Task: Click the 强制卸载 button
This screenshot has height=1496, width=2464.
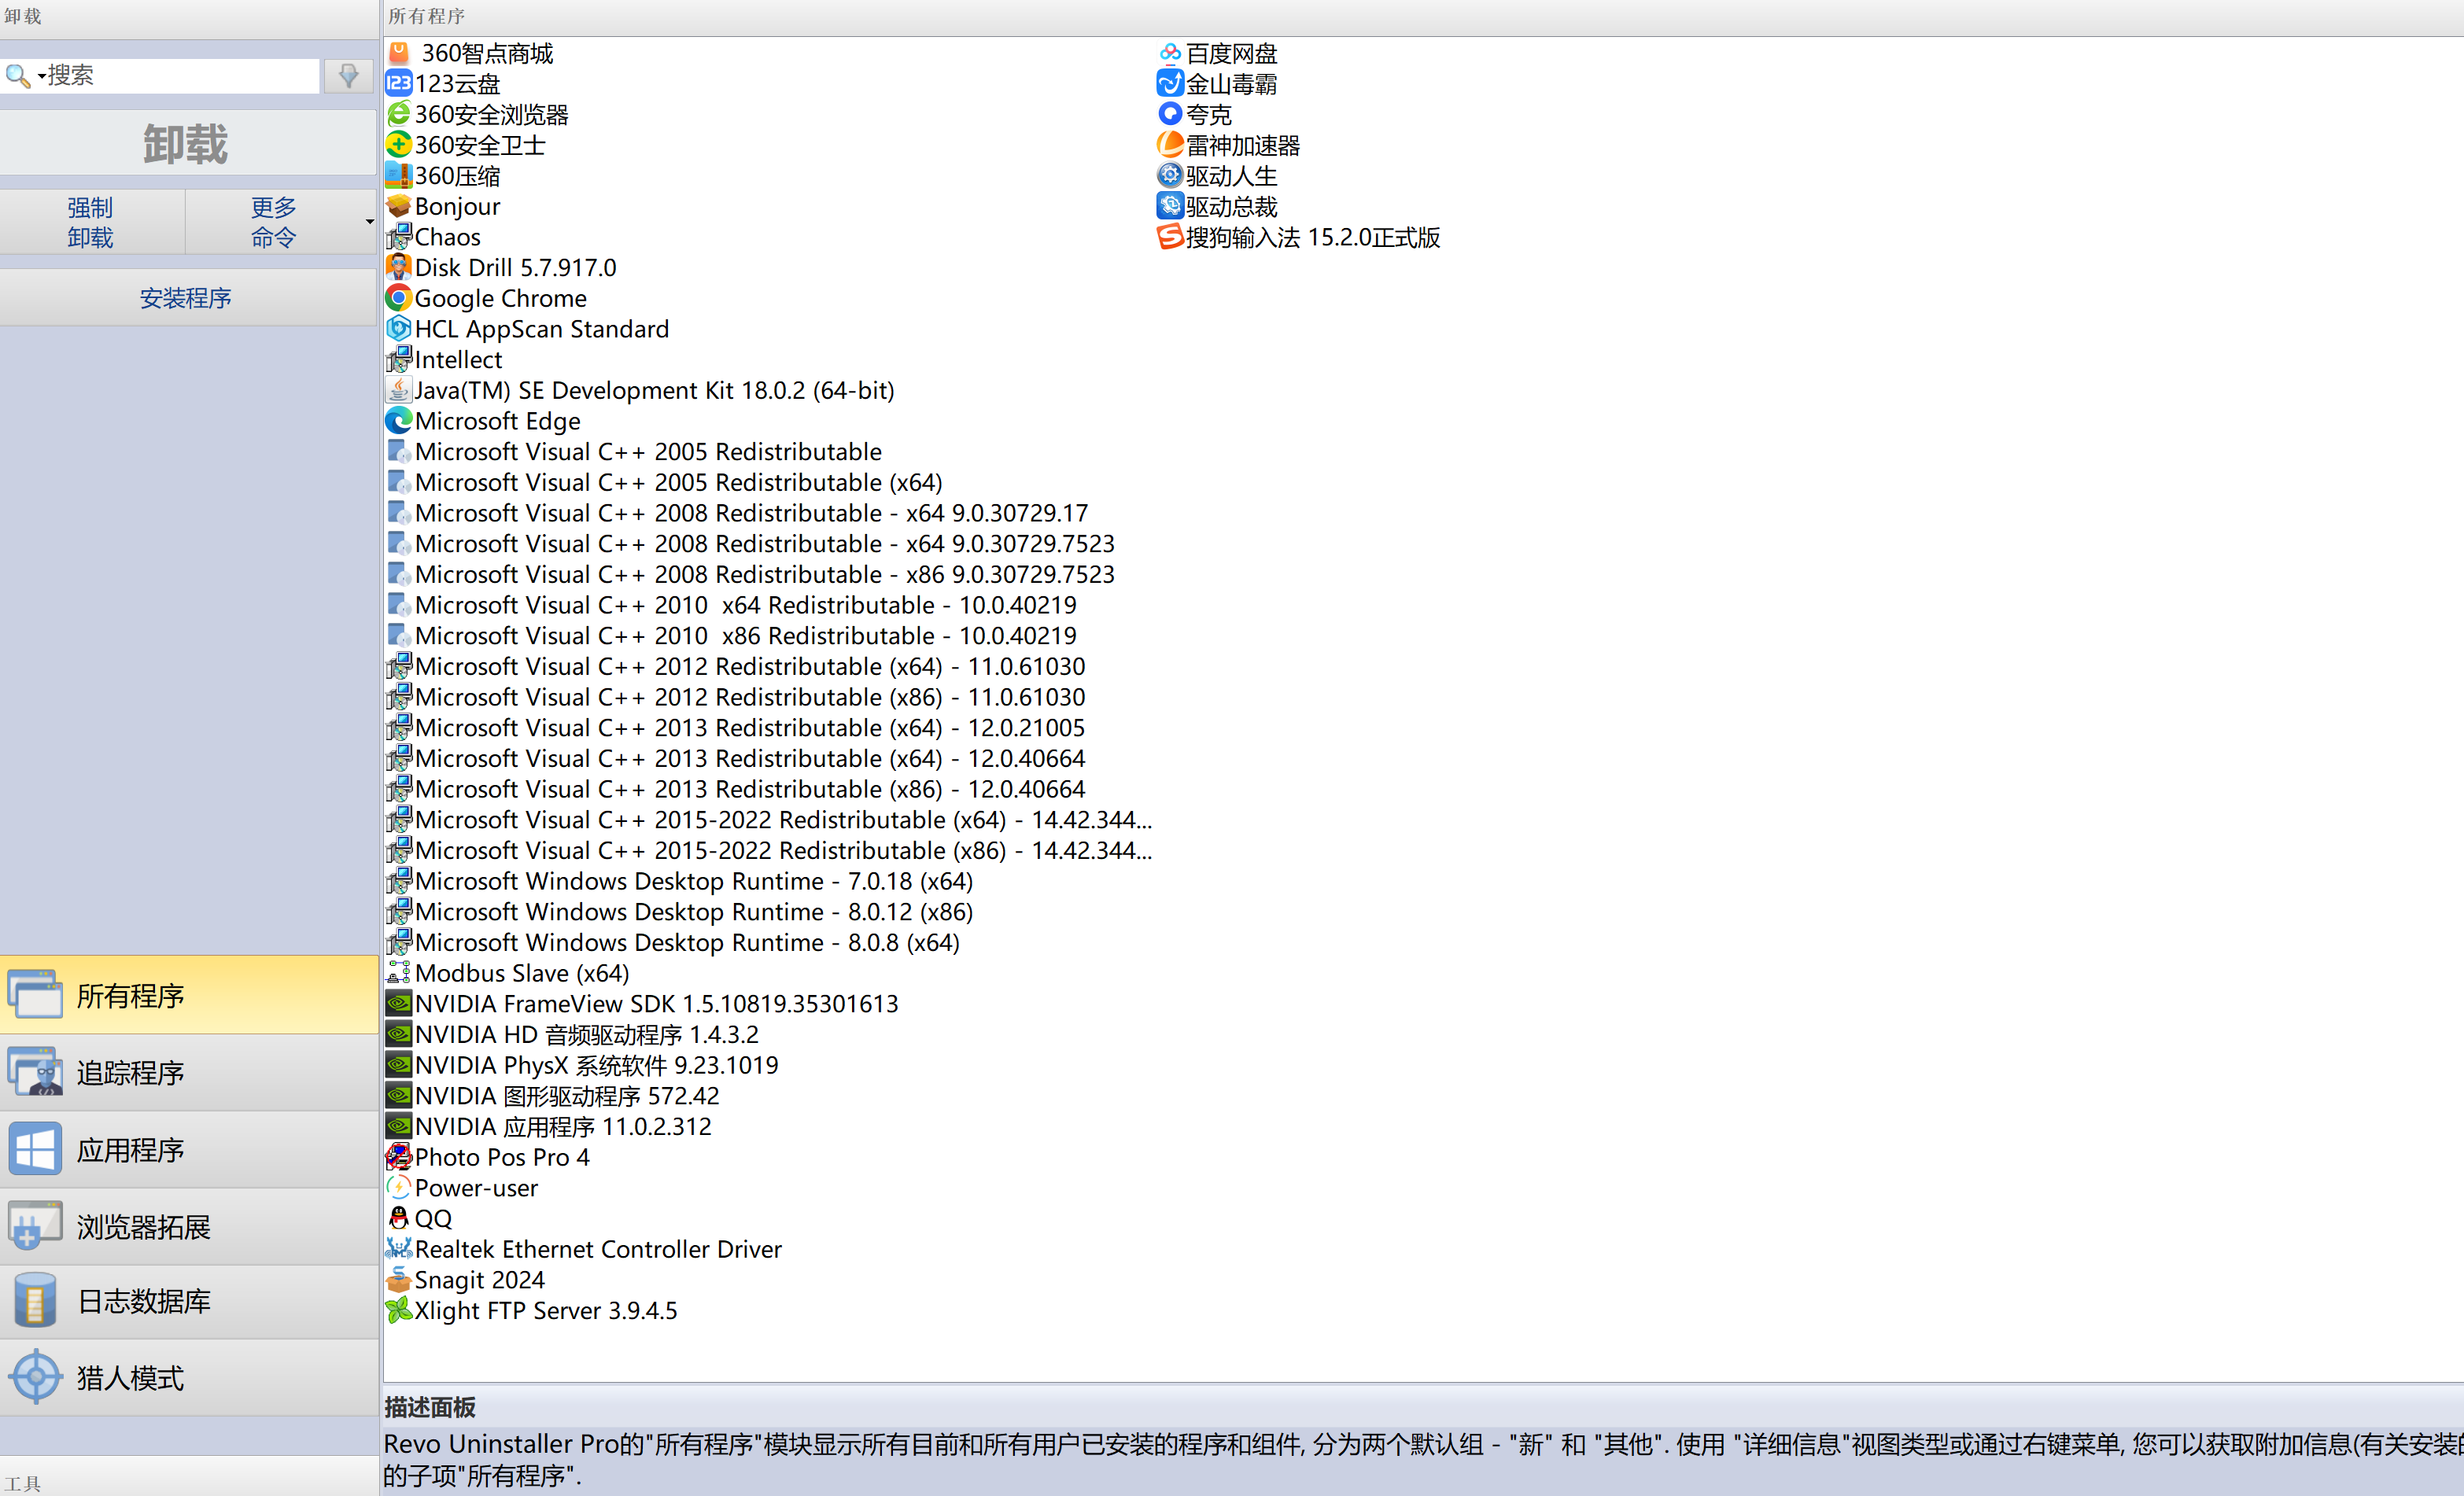Action: coord(91,222)
